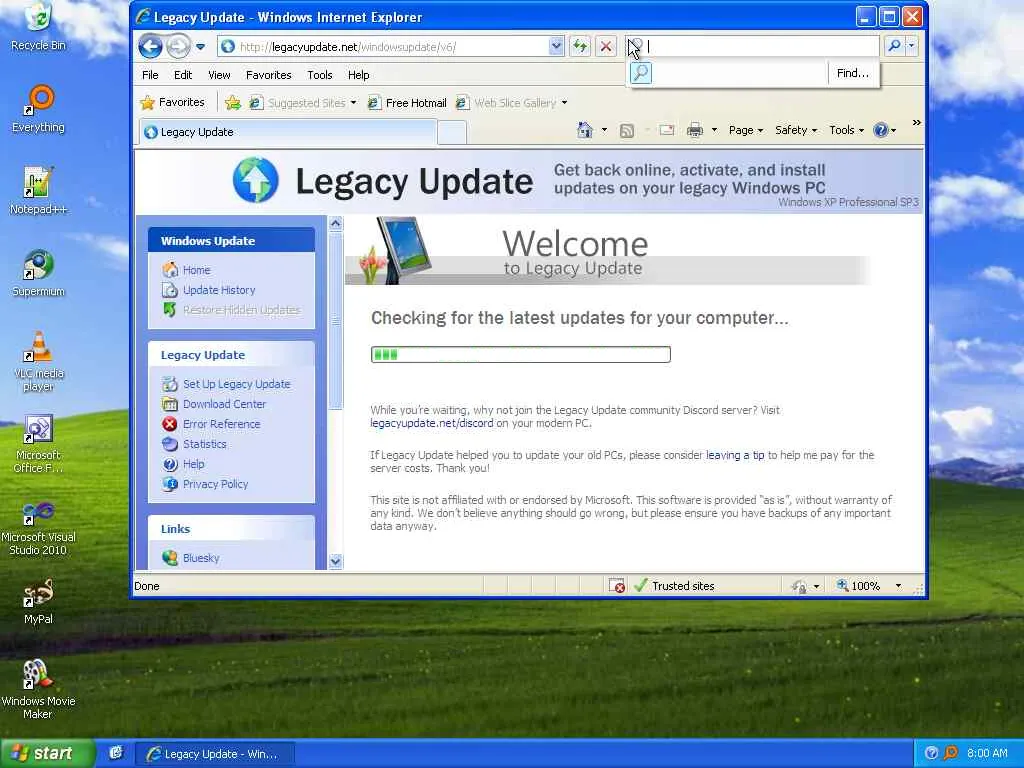1024x768 pixels.
Task: Open the Help menu in menu bar
Action: (359, 75)
